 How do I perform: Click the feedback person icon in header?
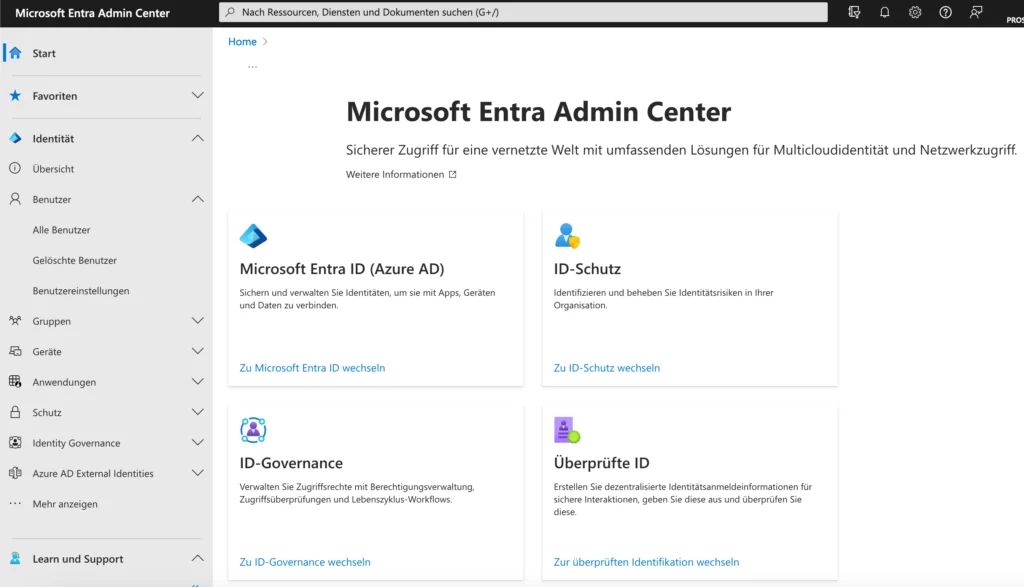pos(976,12)
